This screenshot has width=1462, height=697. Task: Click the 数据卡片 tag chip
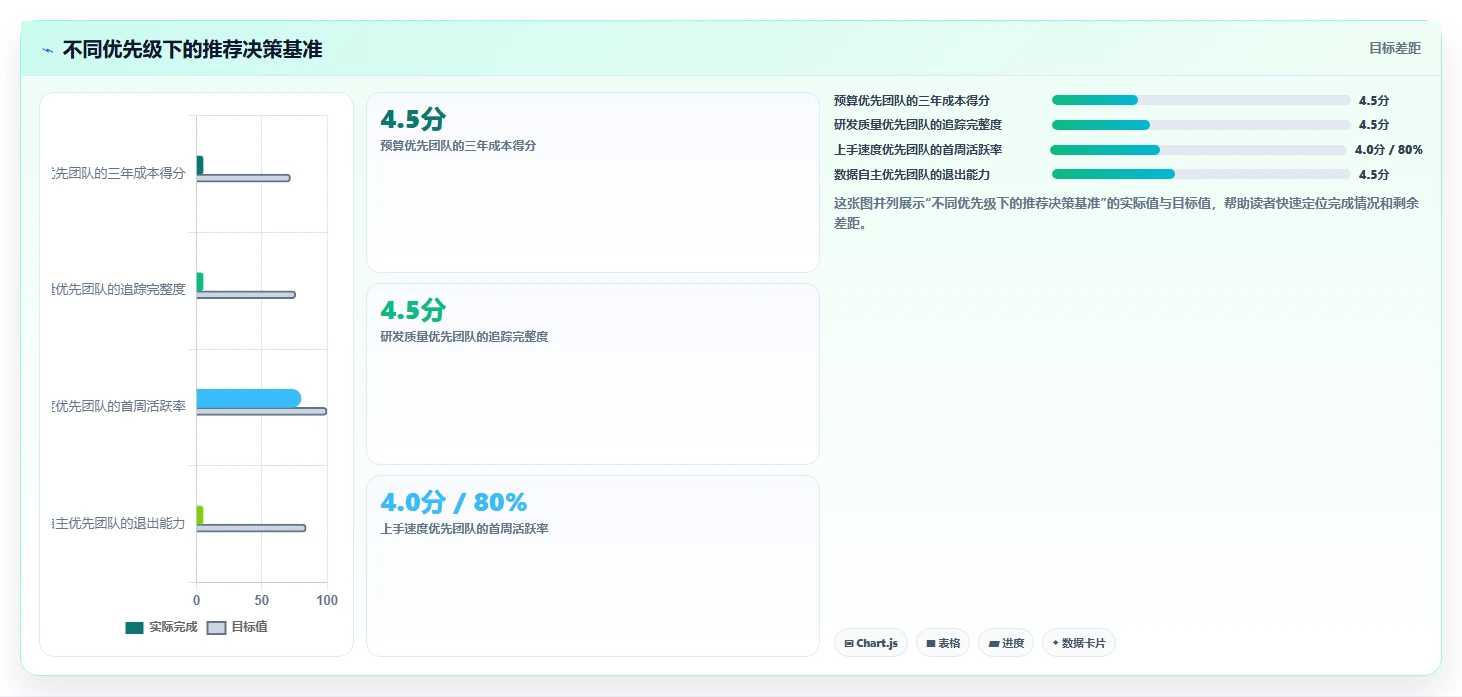[x=1078, y=643]
